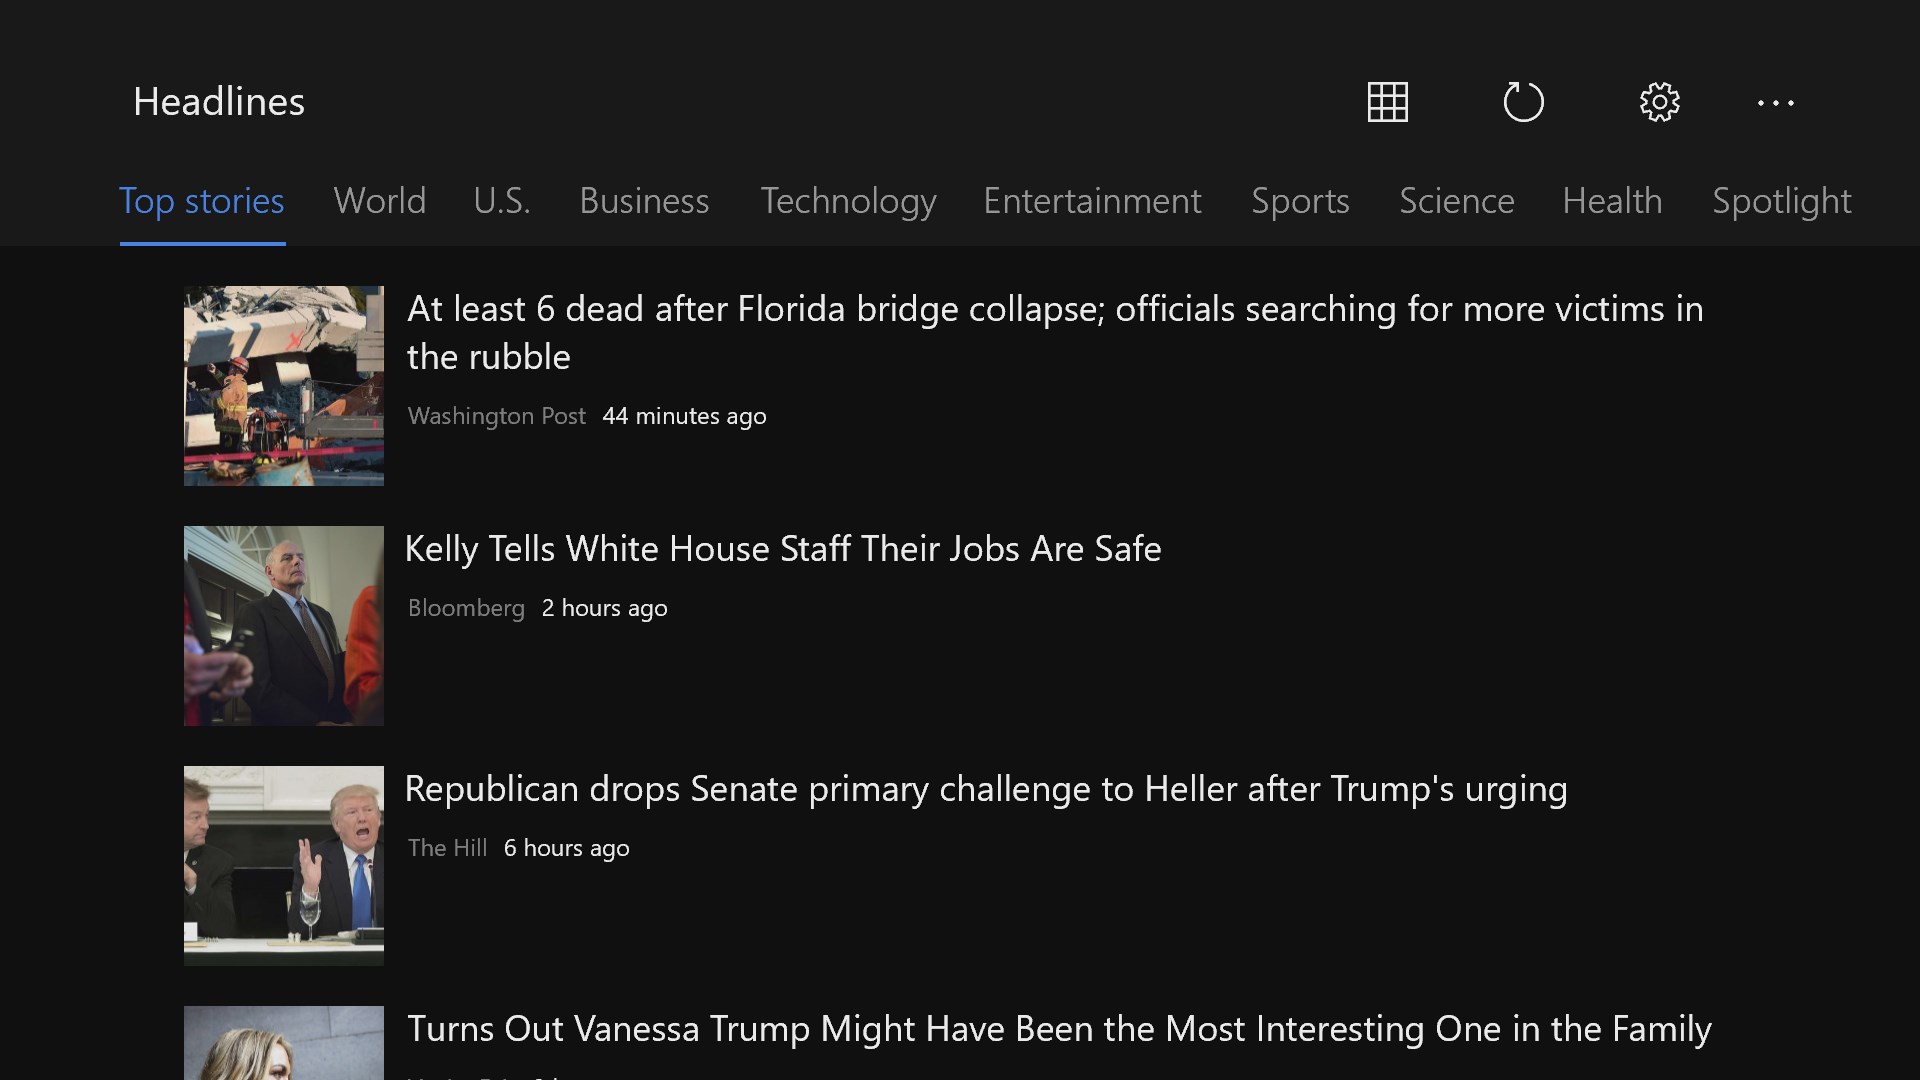Viewport: 1920px width, 1080px height.
Task: Open the more options ellipsis menu
Action: tap(1775, 102)
